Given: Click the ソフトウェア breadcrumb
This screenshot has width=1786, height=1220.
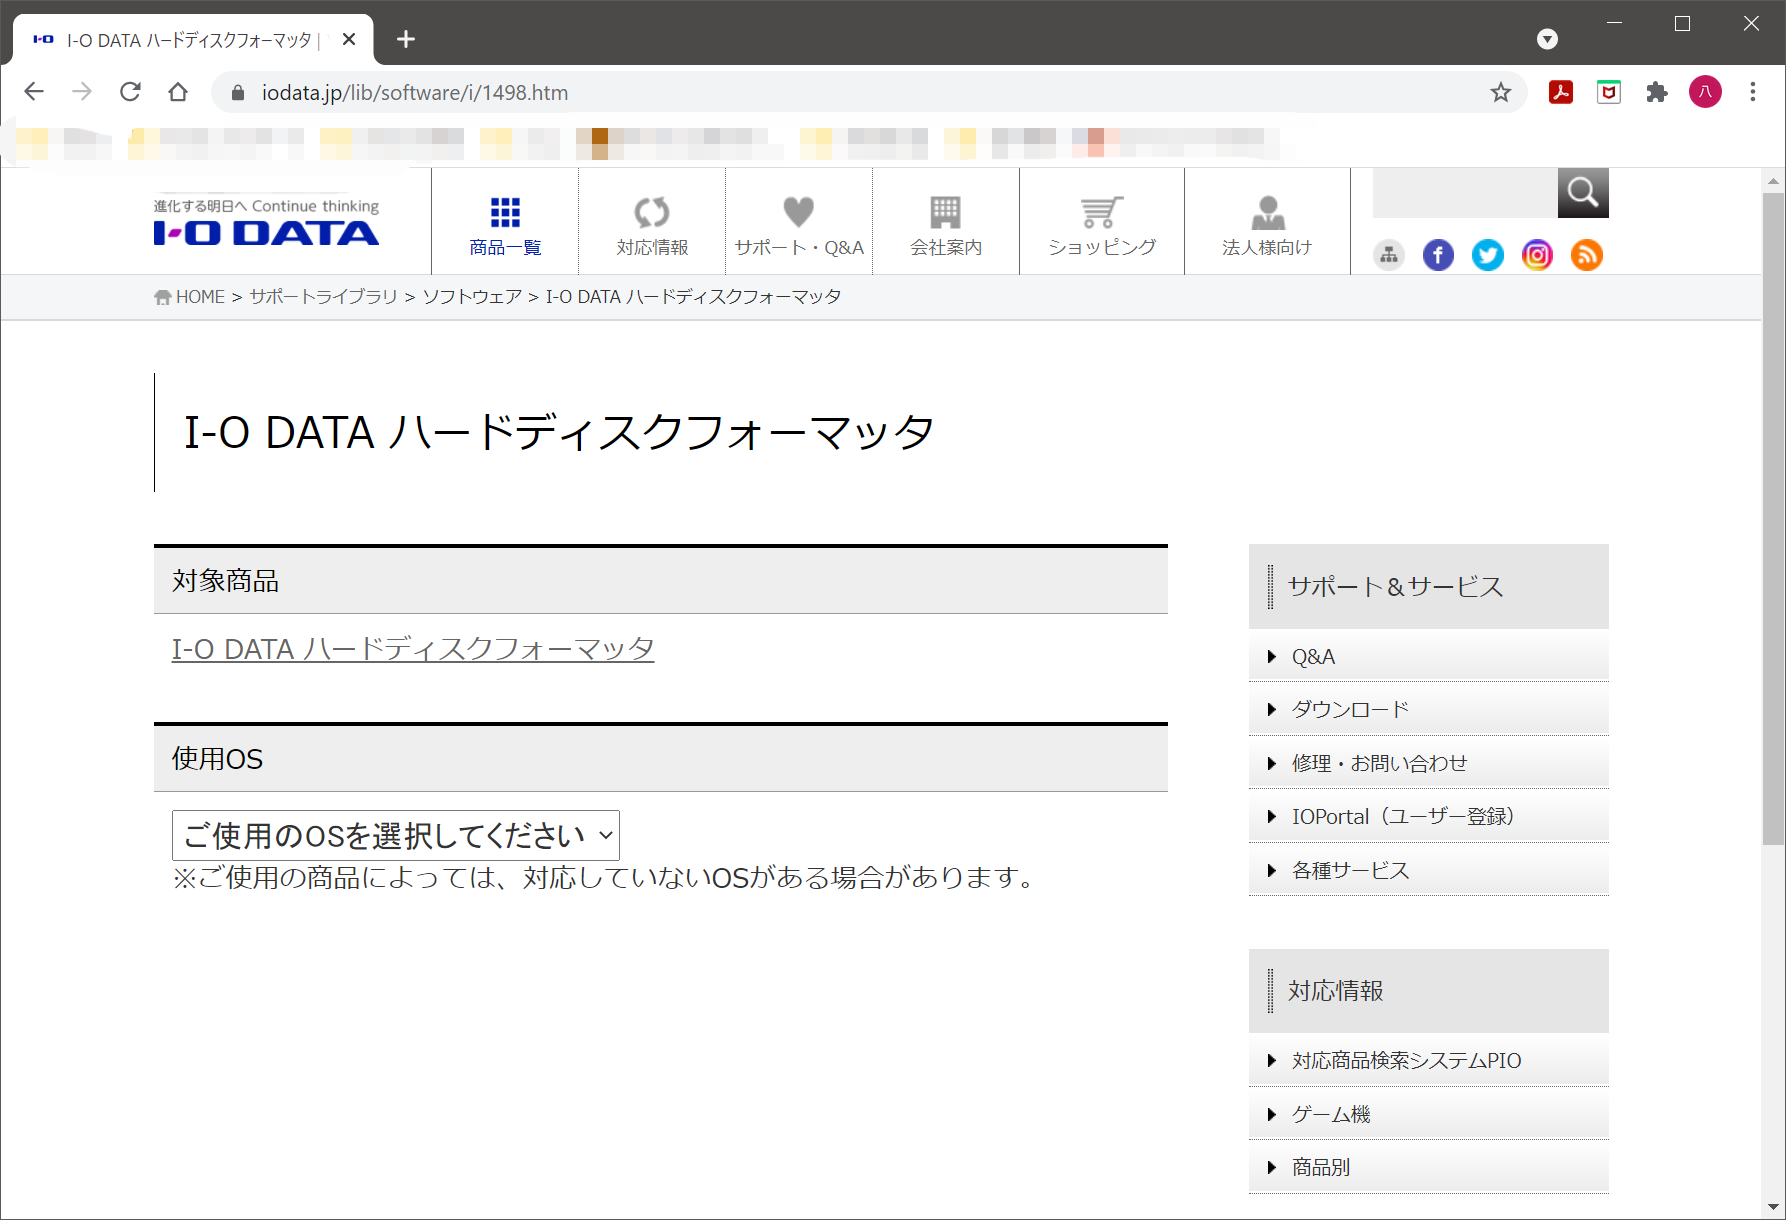Looking at the screenshot, I should [472, 297].
